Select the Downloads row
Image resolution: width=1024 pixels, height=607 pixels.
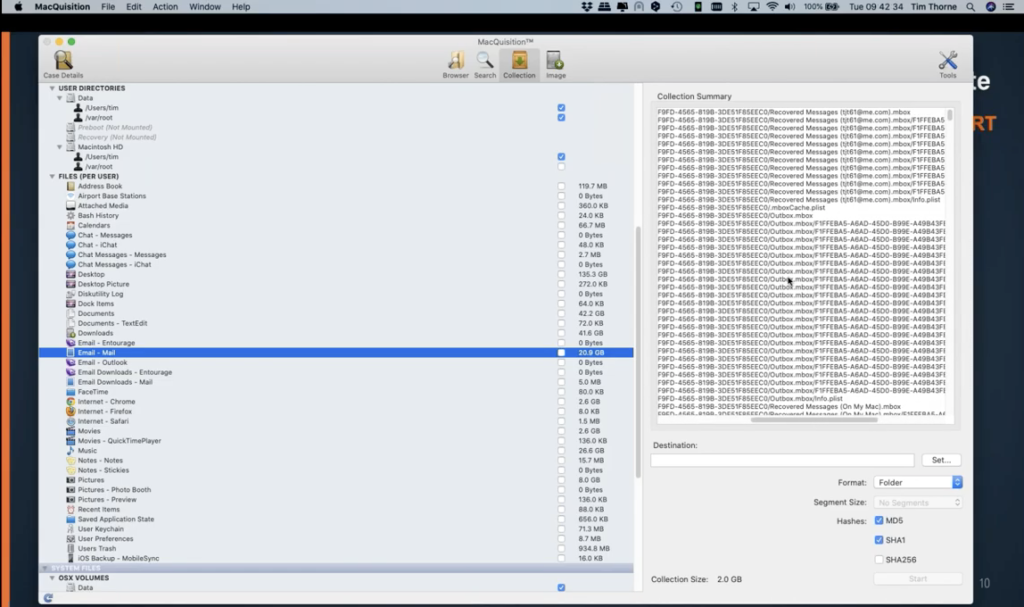(x=336, y=333)
